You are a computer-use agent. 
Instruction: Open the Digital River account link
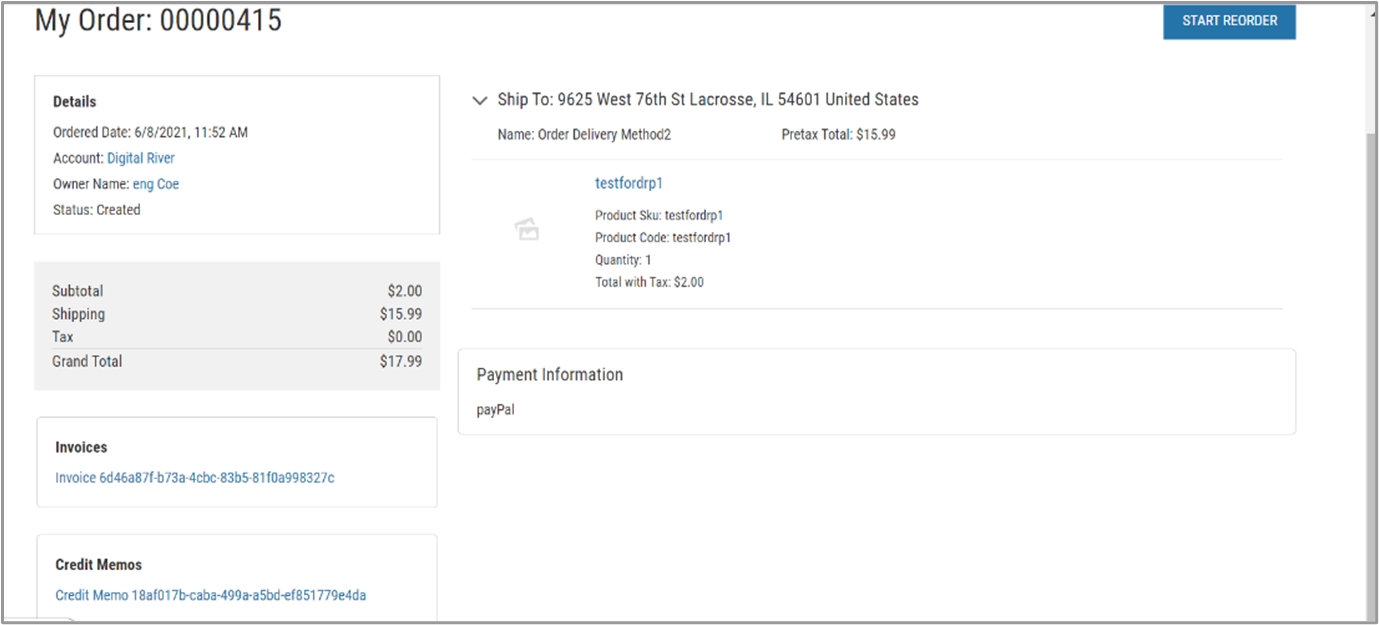tap(141, 158)
